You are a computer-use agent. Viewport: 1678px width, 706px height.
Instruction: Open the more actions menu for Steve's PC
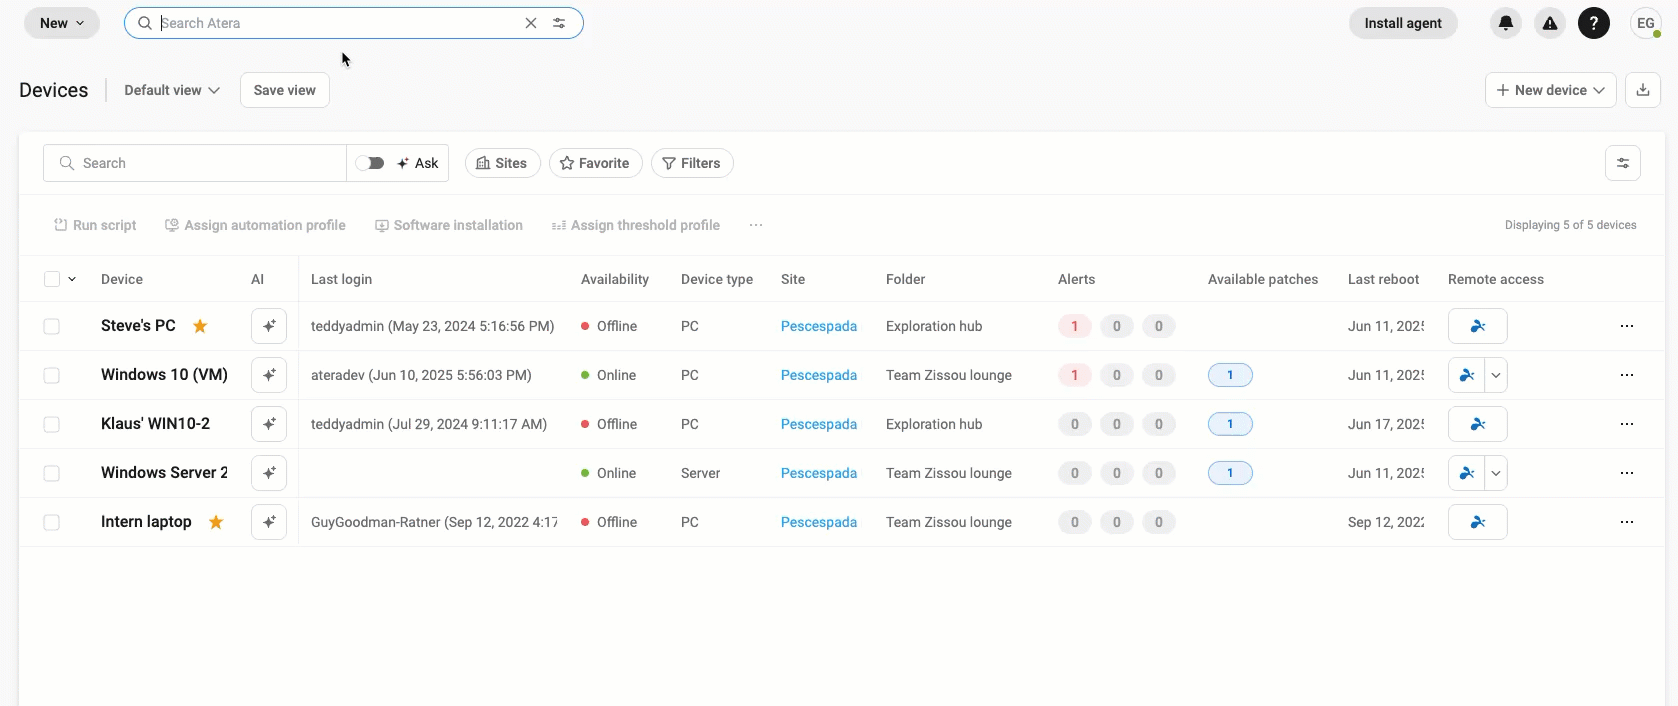(x=1627, y=326)
